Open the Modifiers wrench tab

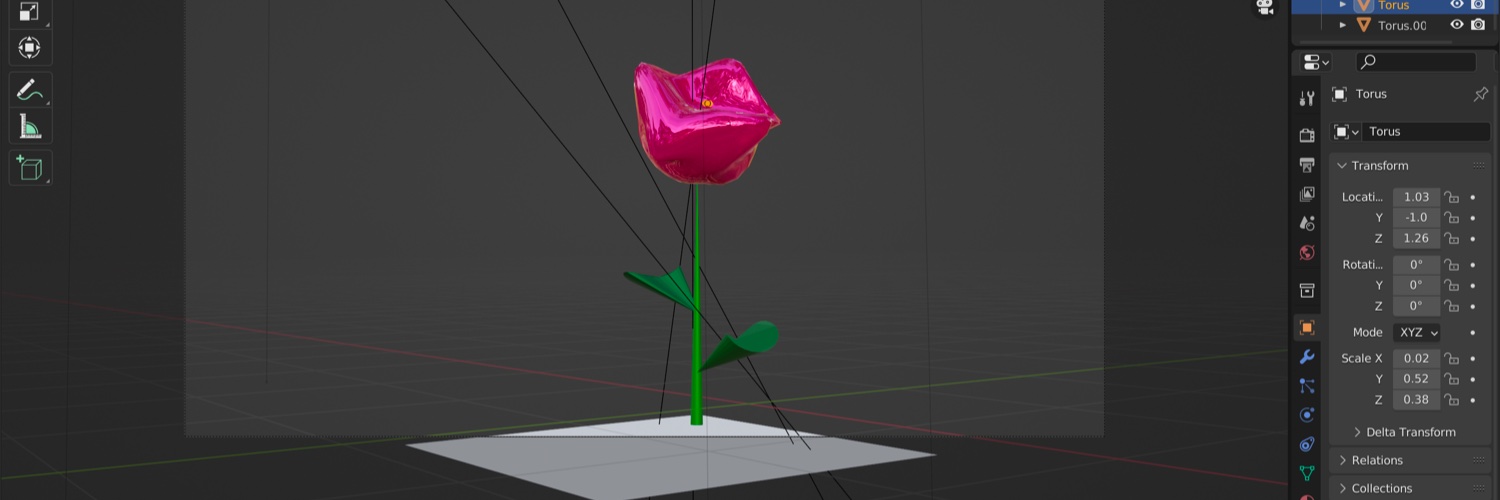1307,356
